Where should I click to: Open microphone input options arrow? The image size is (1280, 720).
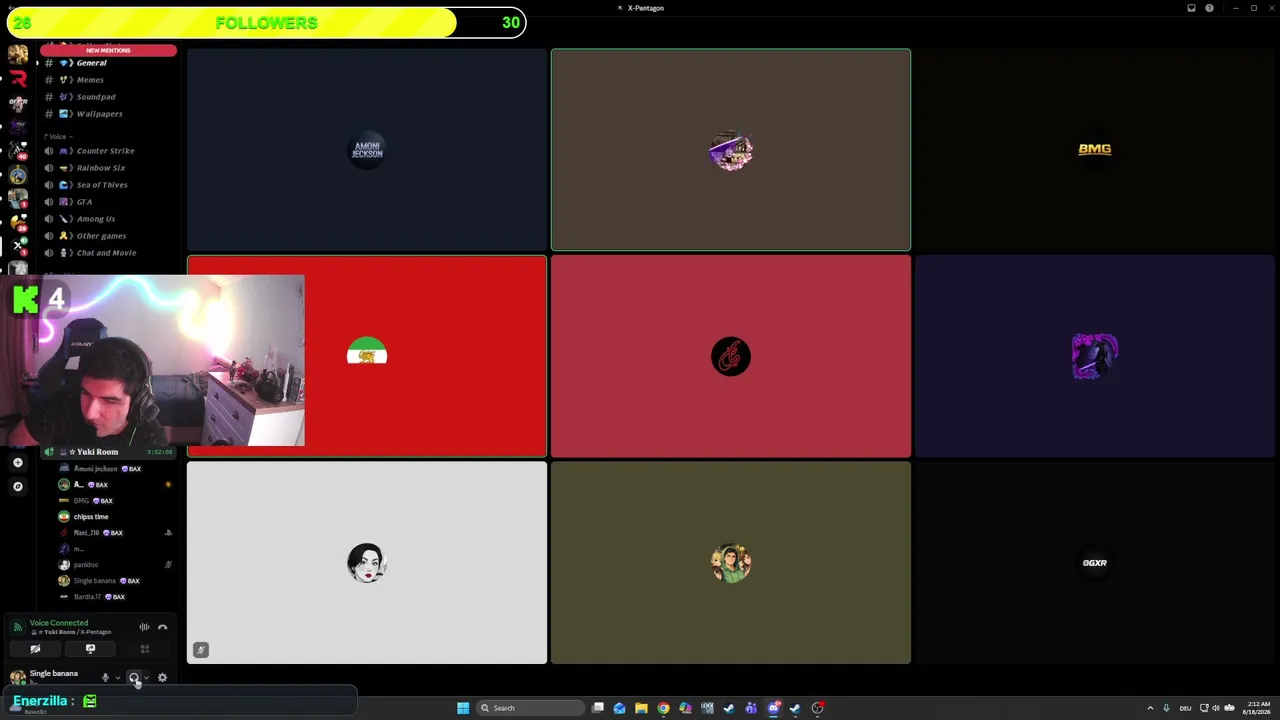(x=118, y=677)
